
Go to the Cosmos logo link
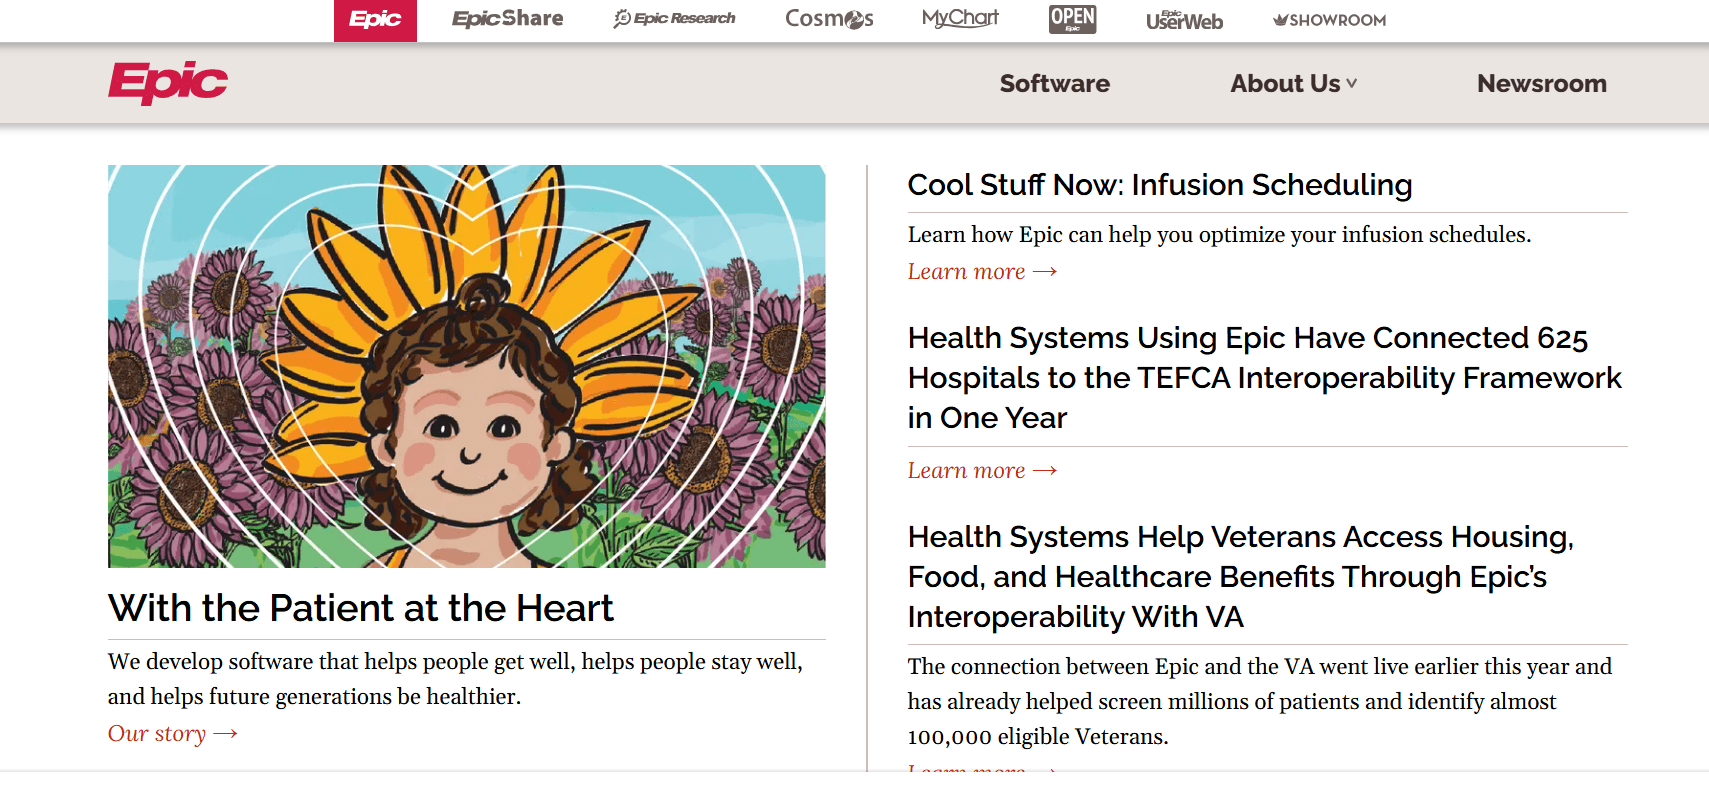click(x=829, y=19)
